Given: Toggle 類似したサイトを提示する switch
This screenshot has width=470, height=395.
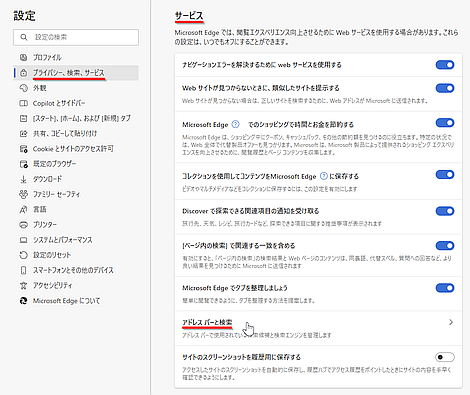Looking at the screenshot, I should click(x=445, y=88).
